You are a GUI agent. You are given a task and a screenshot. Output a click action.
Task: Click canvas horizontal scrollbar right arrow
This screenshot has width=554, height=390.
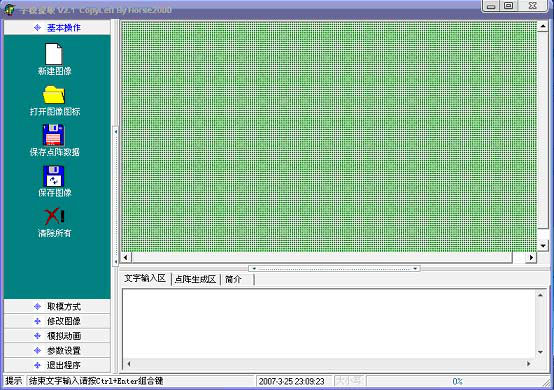(x=531, y=257)
